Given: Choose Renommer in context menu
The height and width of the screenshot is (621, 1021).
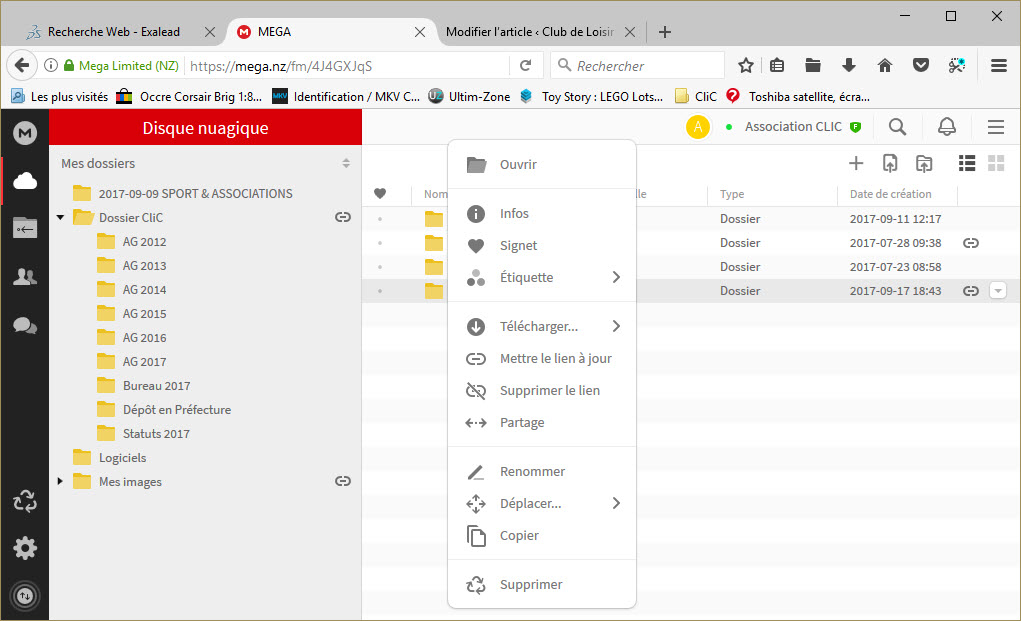Looking at the screenshot, I should [x=542, y=471].
